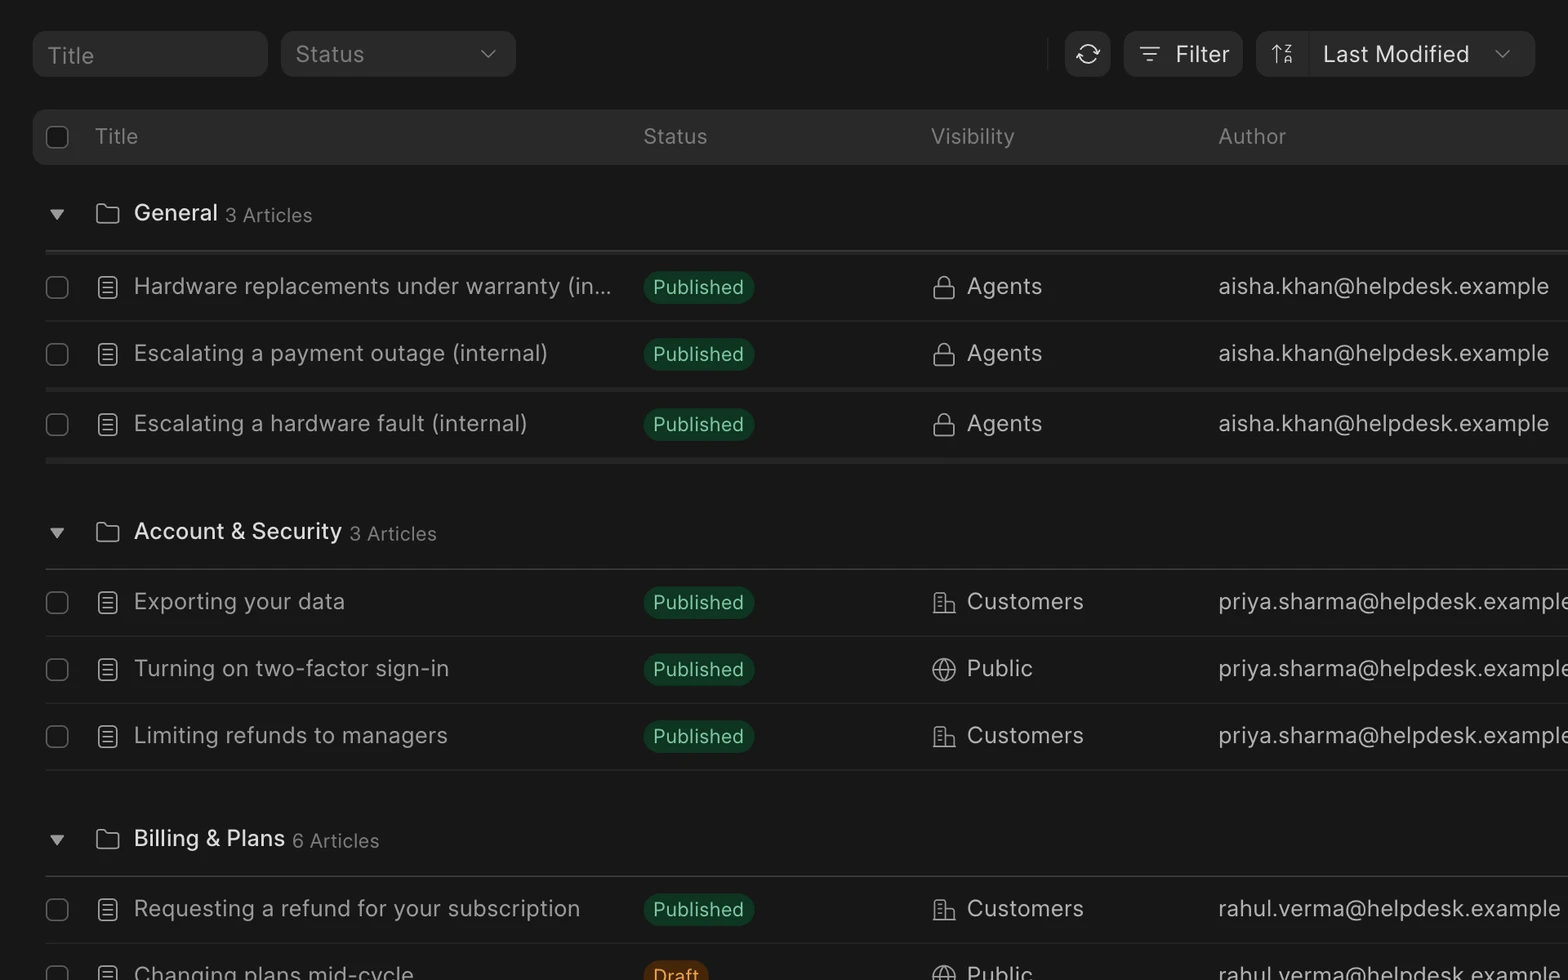The width and height of the screenshot is (1568, 980).
Task: Check the Hardware replacements under warranty row
Action: 57,288
